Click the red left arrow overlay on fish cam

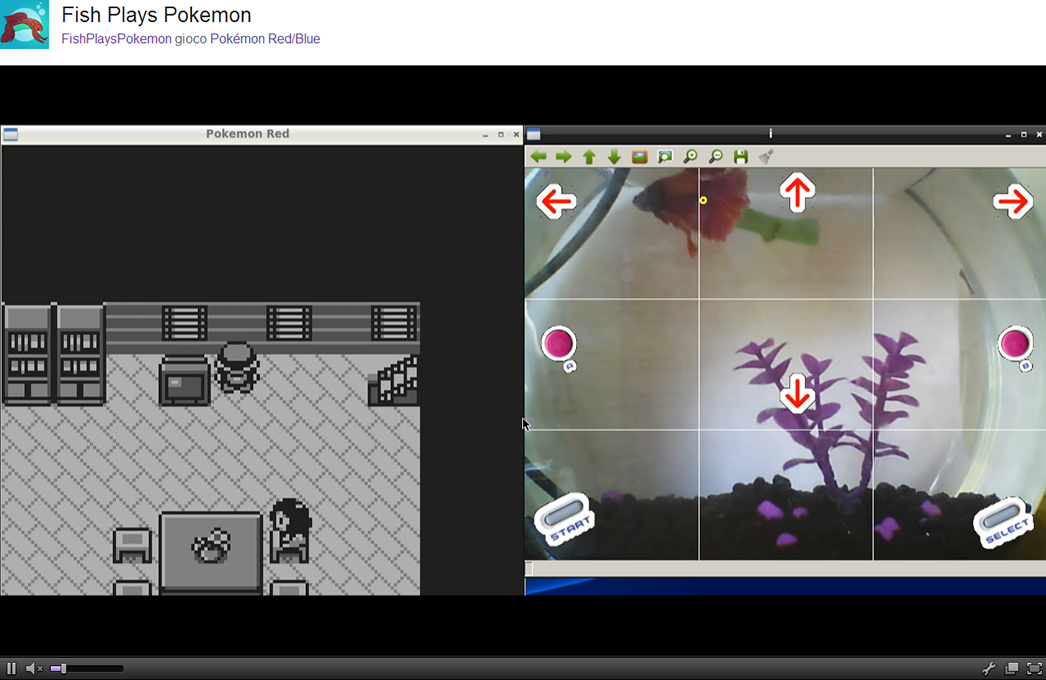point(556,201)
